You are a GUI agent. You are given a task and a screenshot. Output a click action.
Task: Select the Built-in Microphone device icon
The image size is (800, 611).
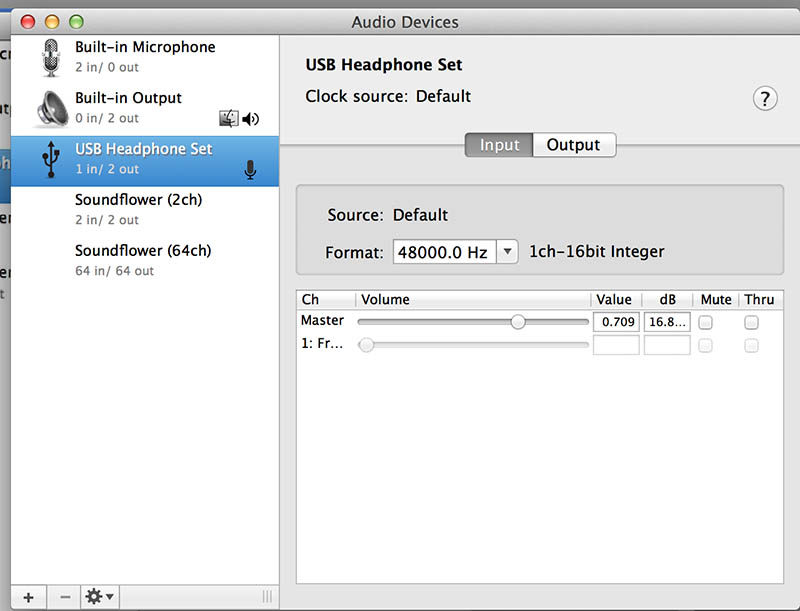50,56
